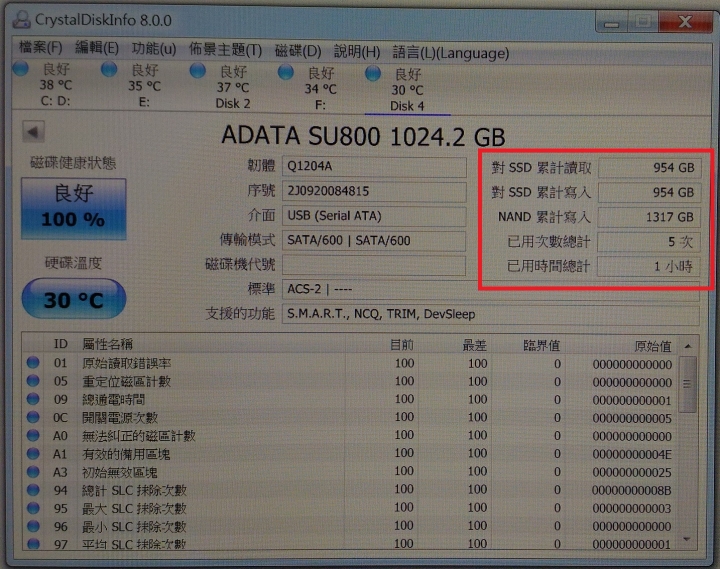Open the 佈景主題(T) theme menu
Image resolution: width=720 pixels, height=569 pixels.
(225, 50)
